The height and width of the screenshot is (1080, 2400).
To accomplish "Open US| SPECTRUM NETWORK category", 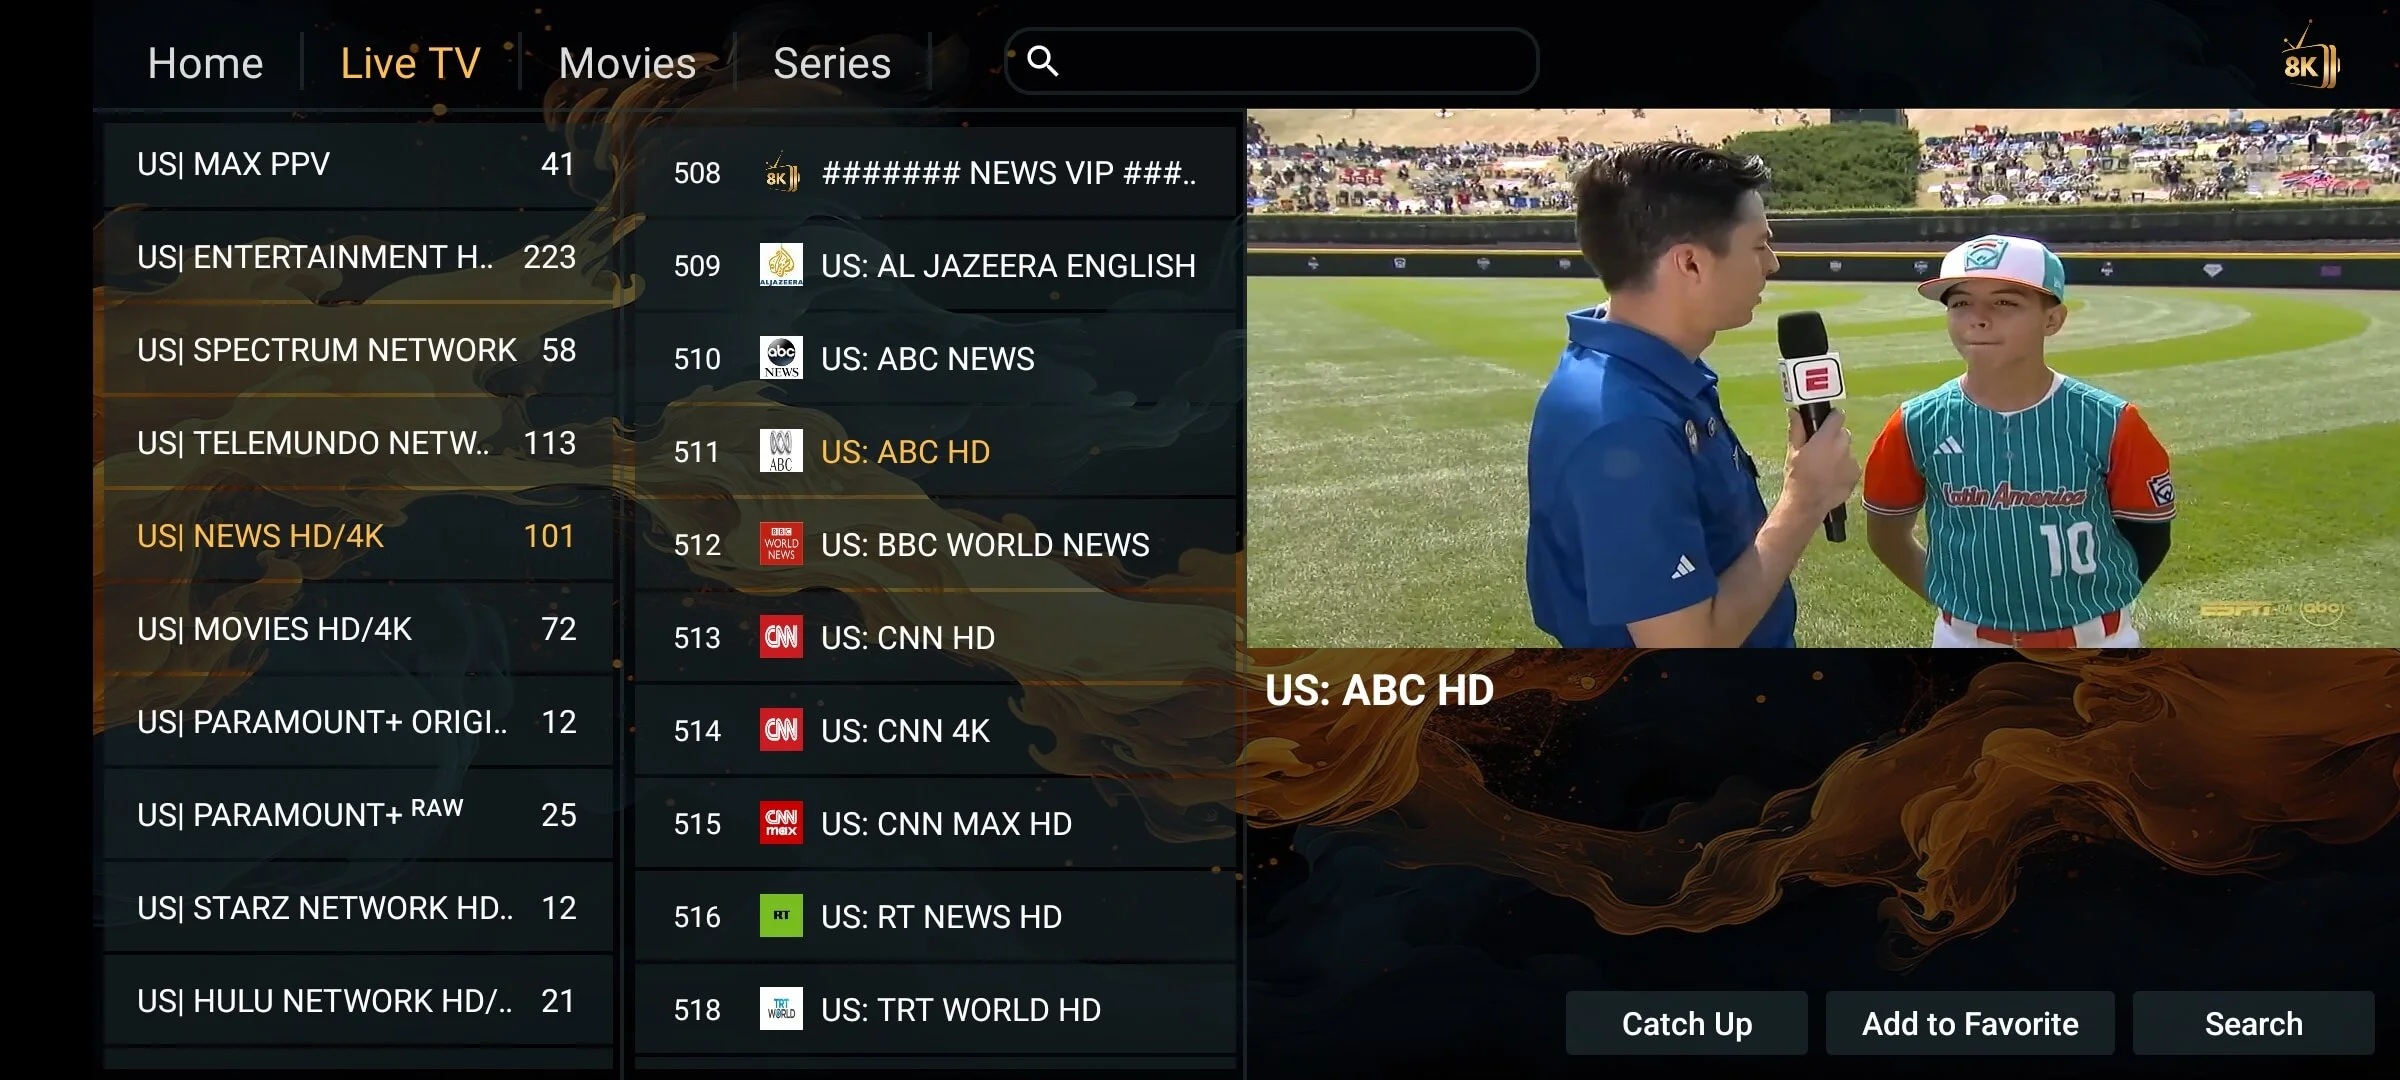I will tap(356, 350).
